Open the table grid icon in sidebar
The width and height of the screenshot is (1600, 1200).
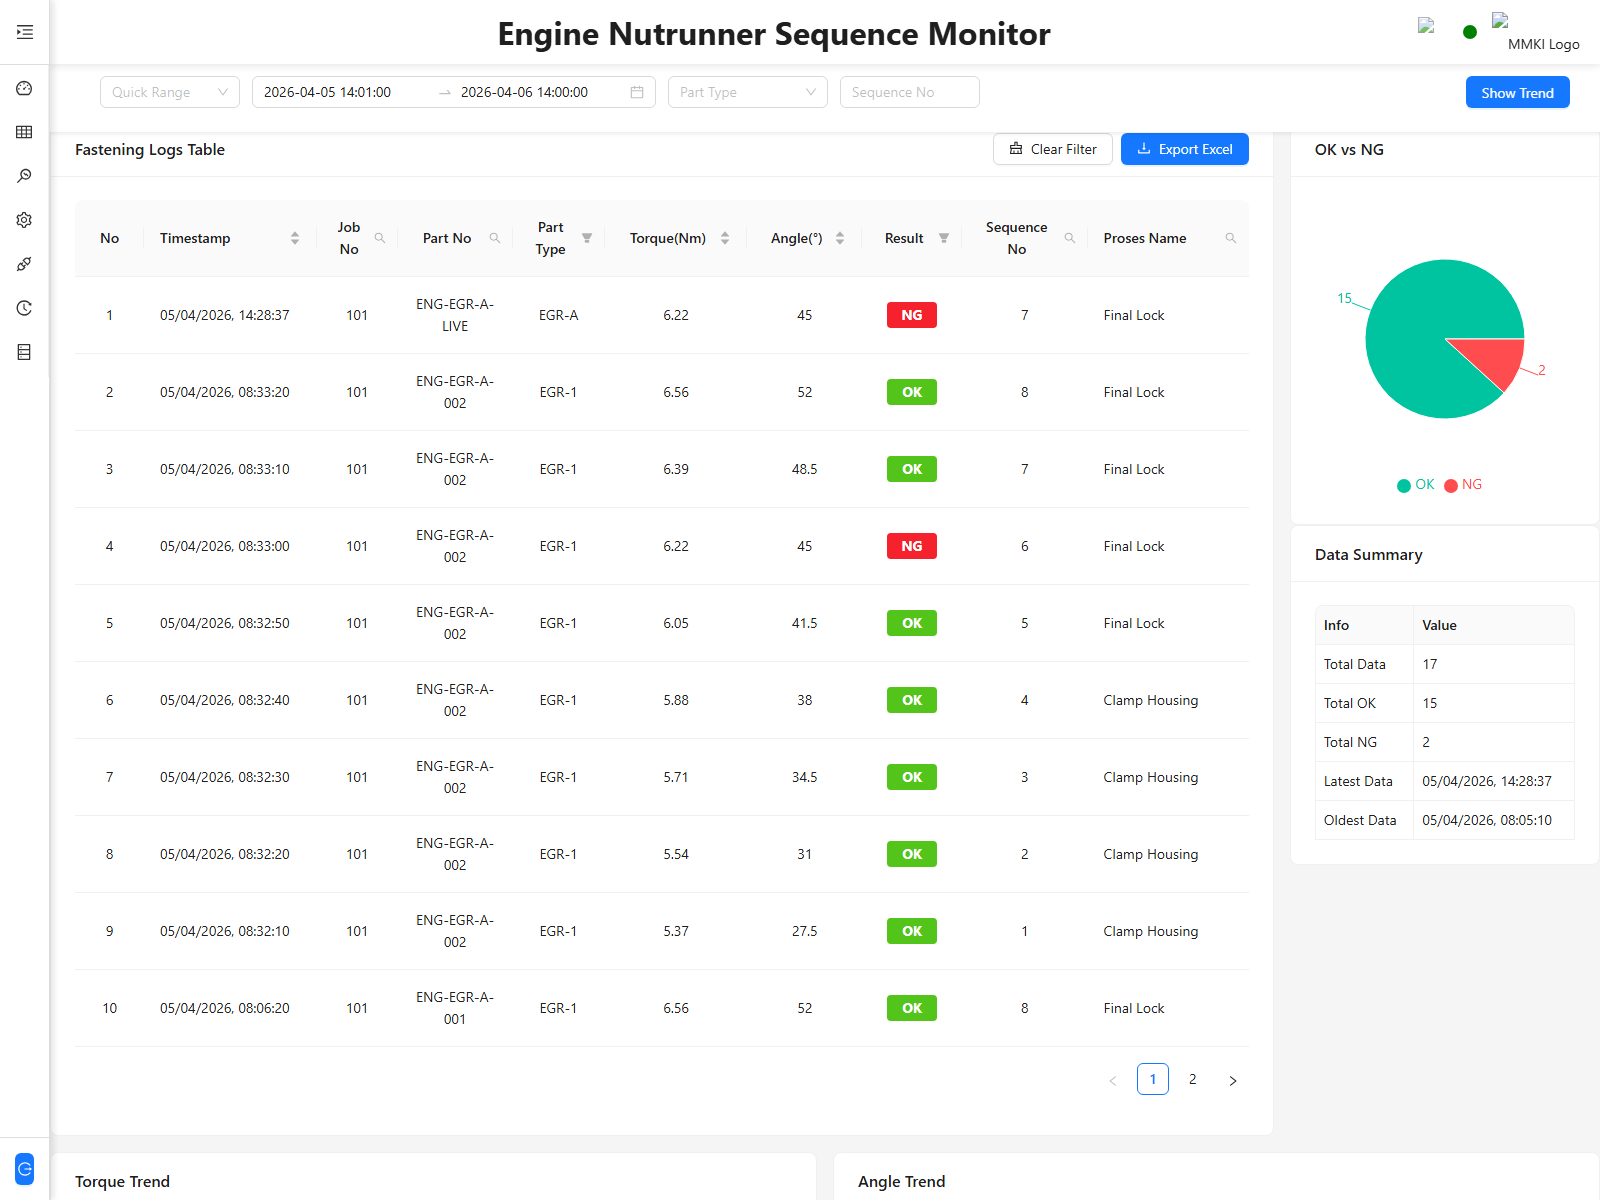coord(25,132)
